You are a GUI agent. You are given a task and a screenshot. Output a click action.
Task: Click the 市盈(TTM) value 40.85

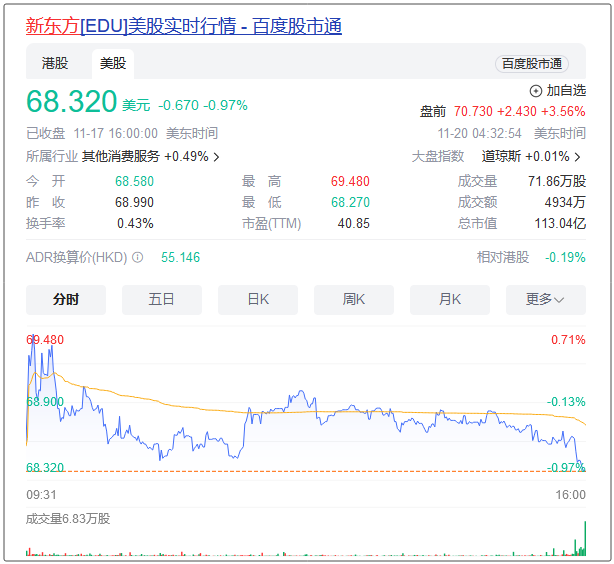pyautogui.click(x=354, y=224)
